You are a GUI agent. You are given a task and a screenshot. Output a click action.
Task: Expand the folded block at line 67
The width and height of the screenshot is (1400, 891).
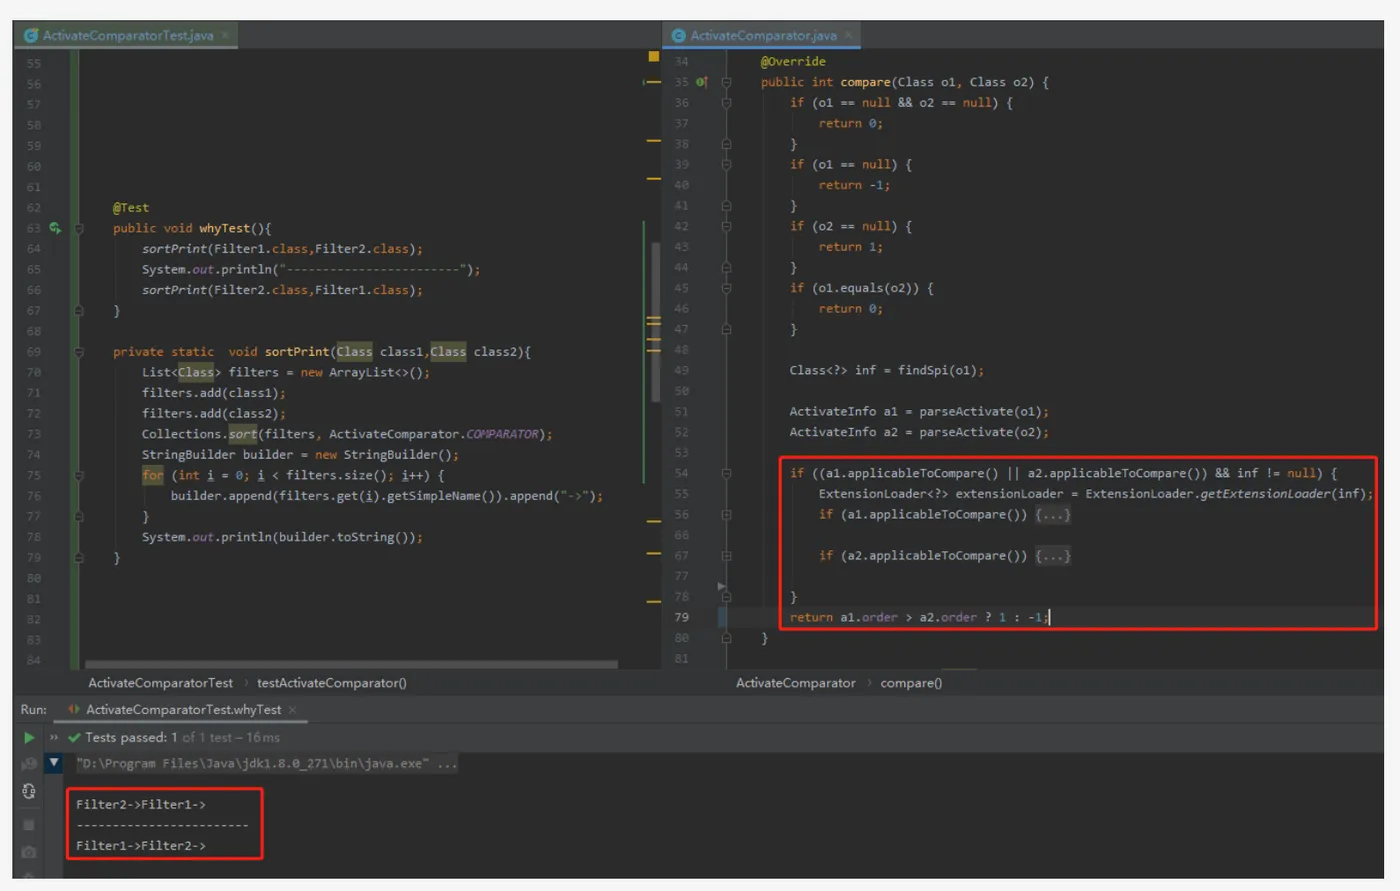(x=727, y=556)
